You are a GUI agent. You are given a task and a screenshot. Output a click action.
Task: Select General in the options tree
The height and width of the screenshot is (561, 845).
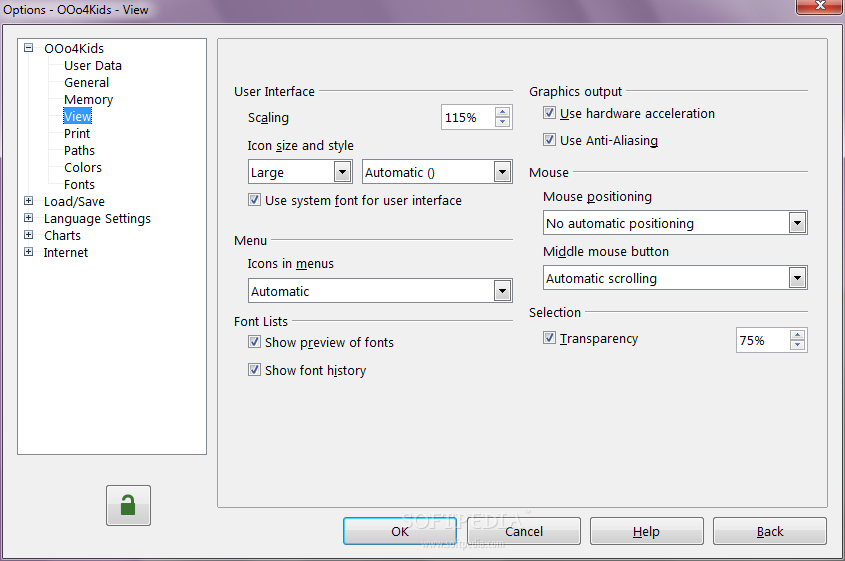pyautogui.click(x=86, y=82)
